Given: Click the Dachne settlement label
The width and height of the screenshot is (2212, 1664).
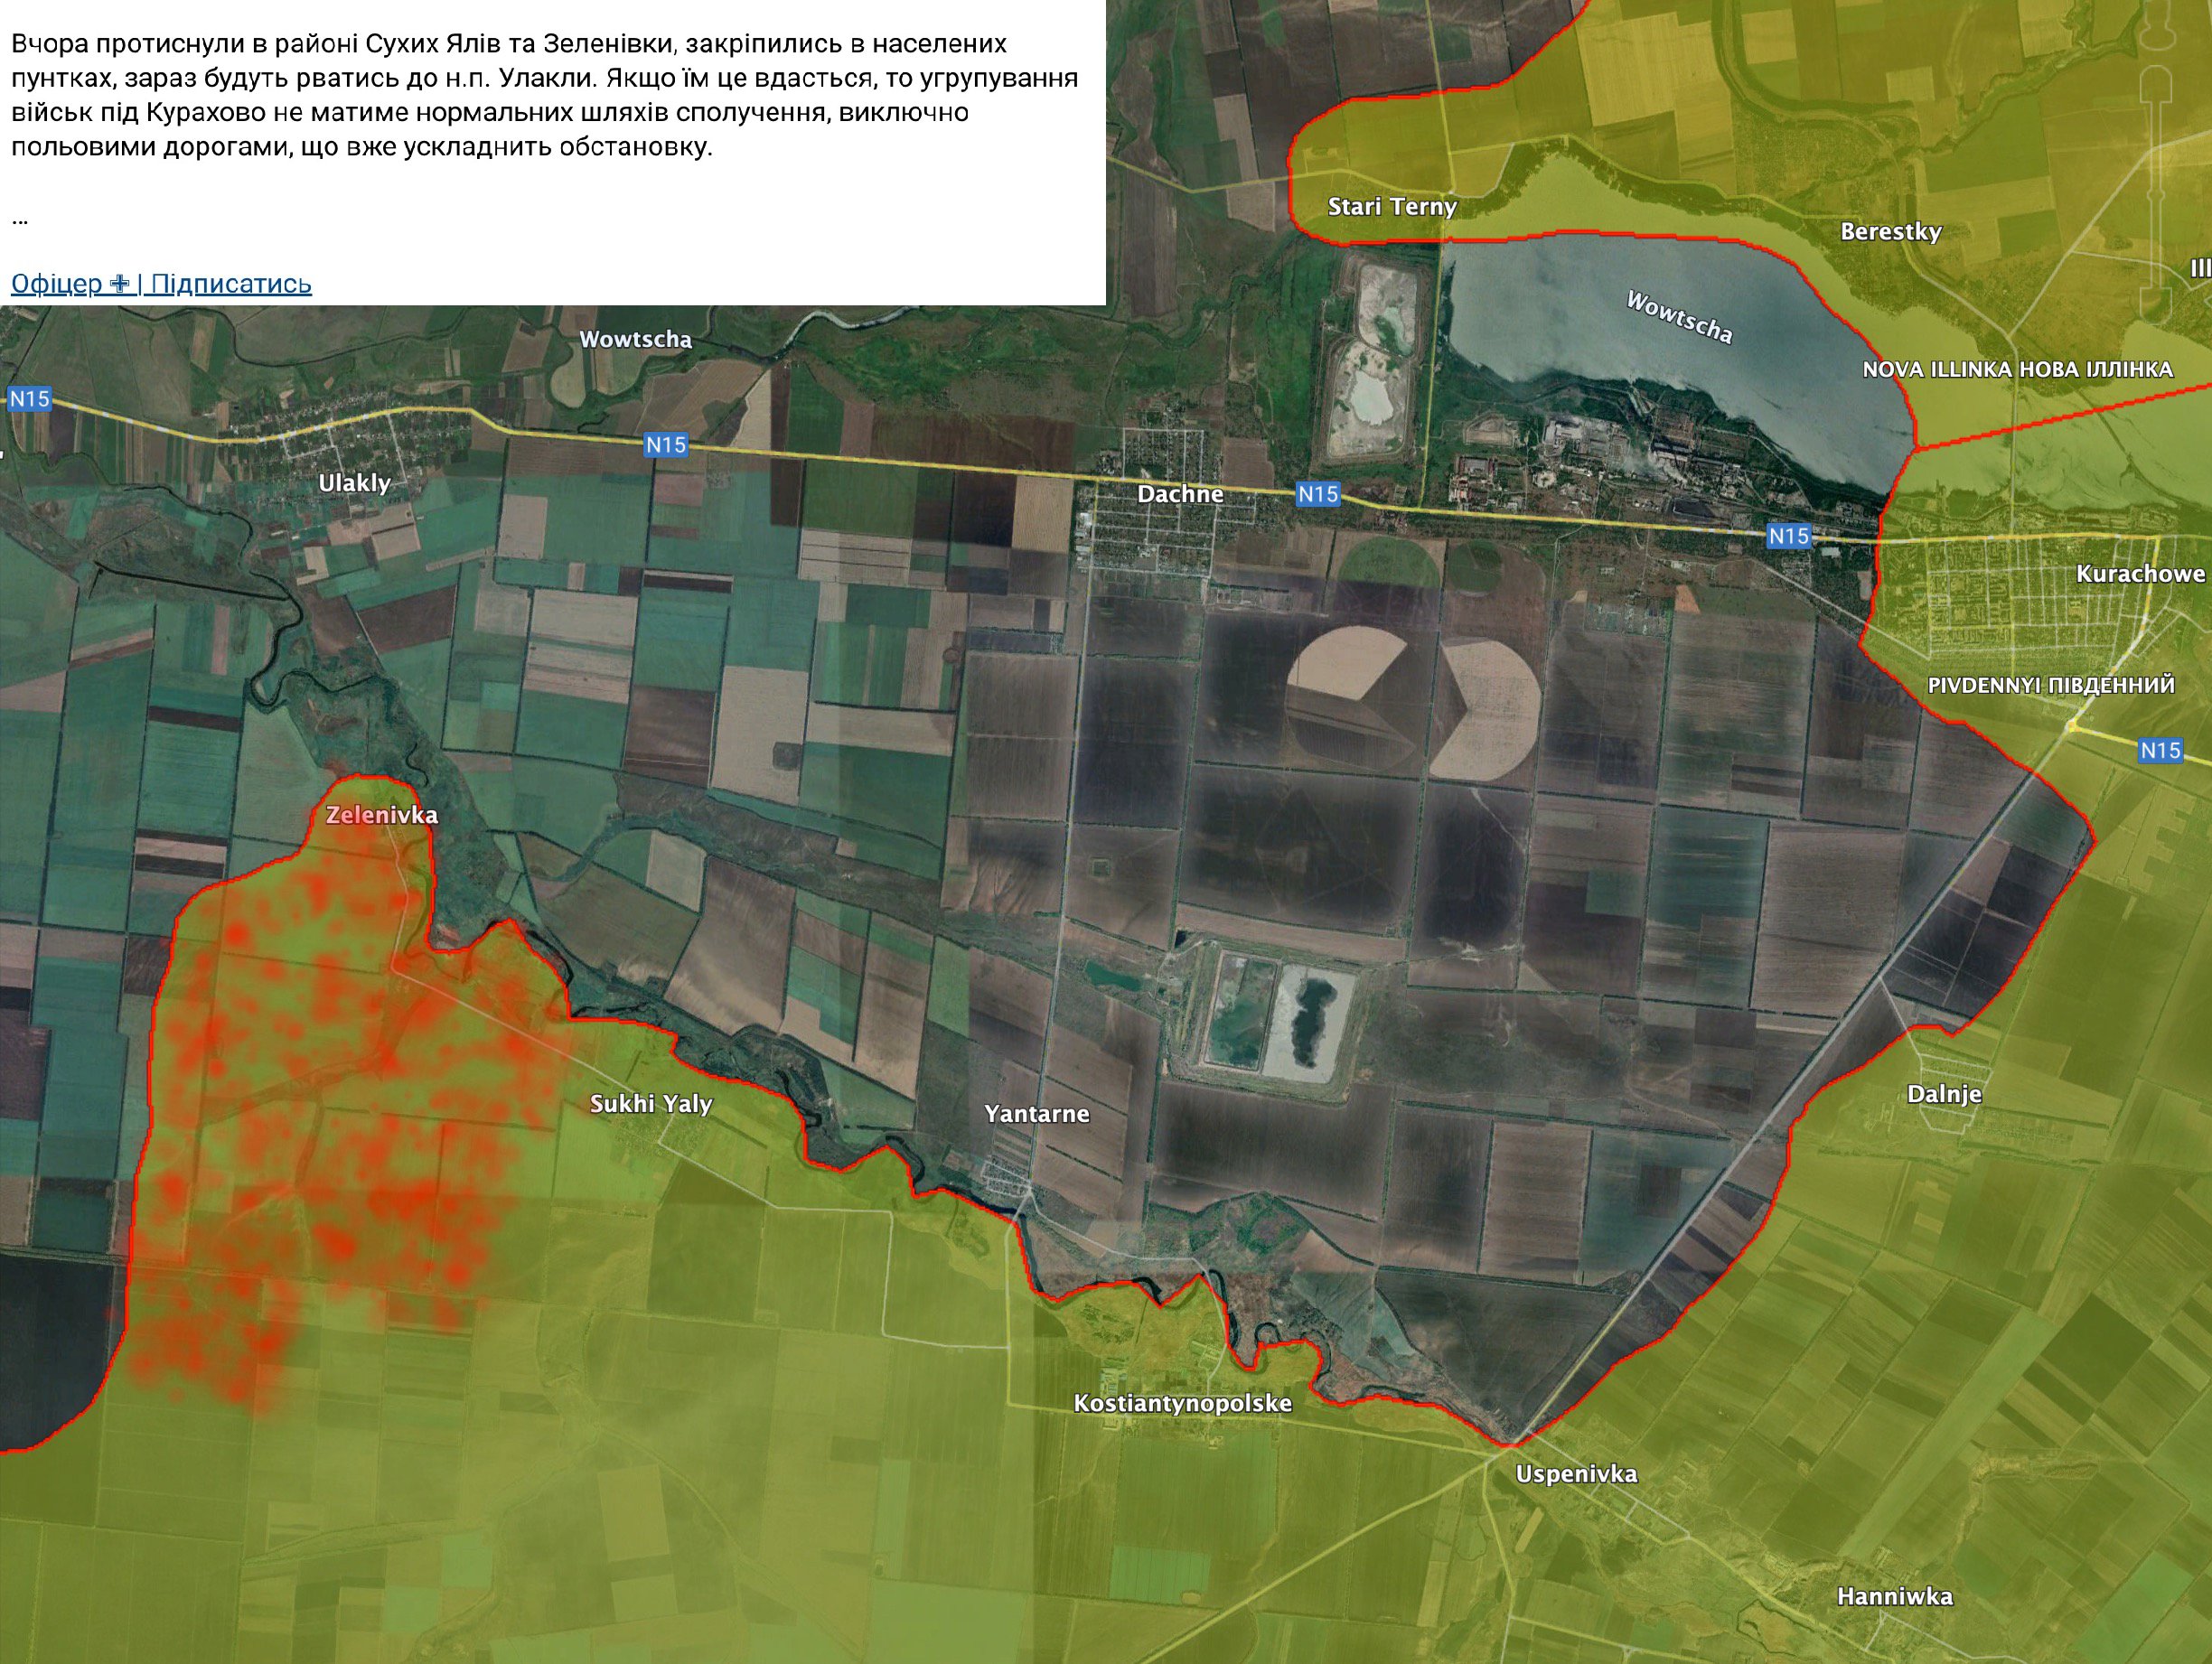Looking at the screenshot, I should 1180,494.
